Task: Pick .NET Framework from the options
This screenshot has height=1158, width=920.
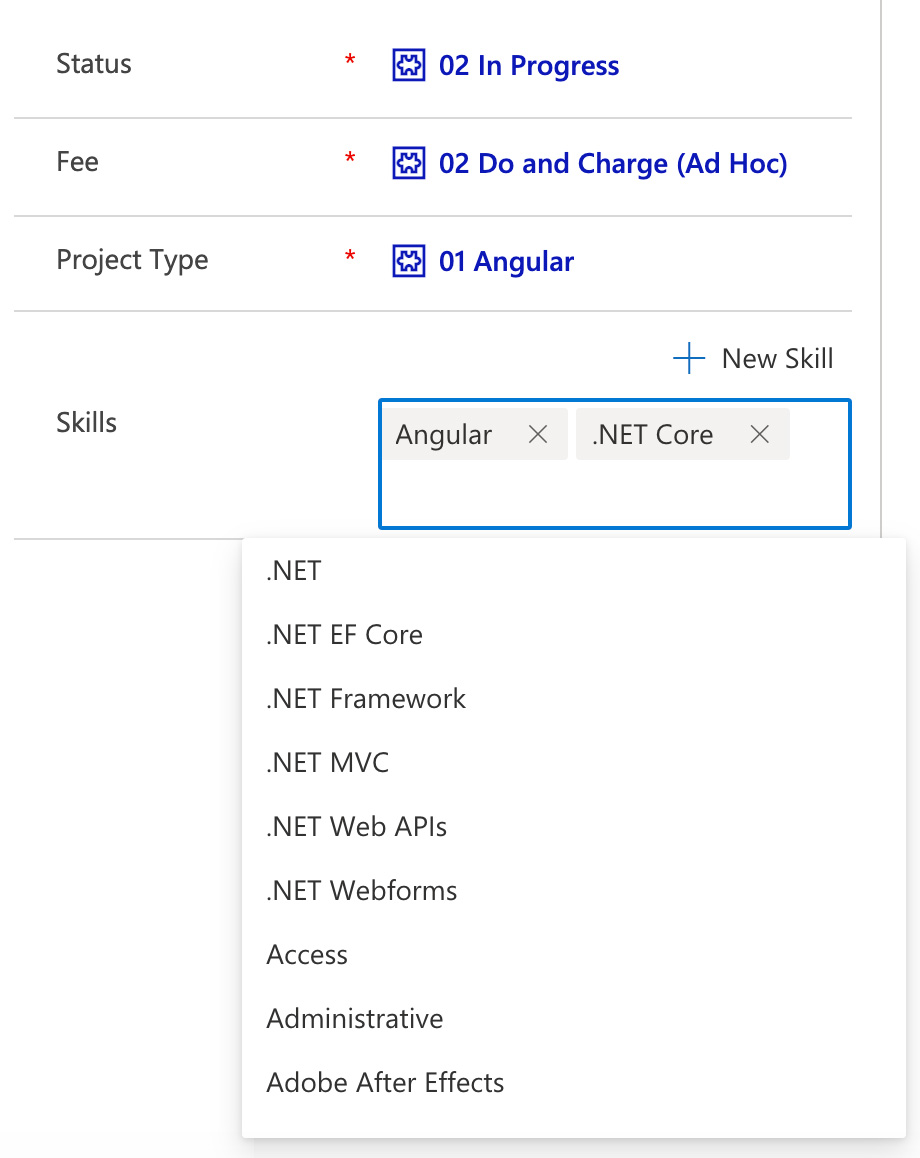Action: (x=366, y=699)
